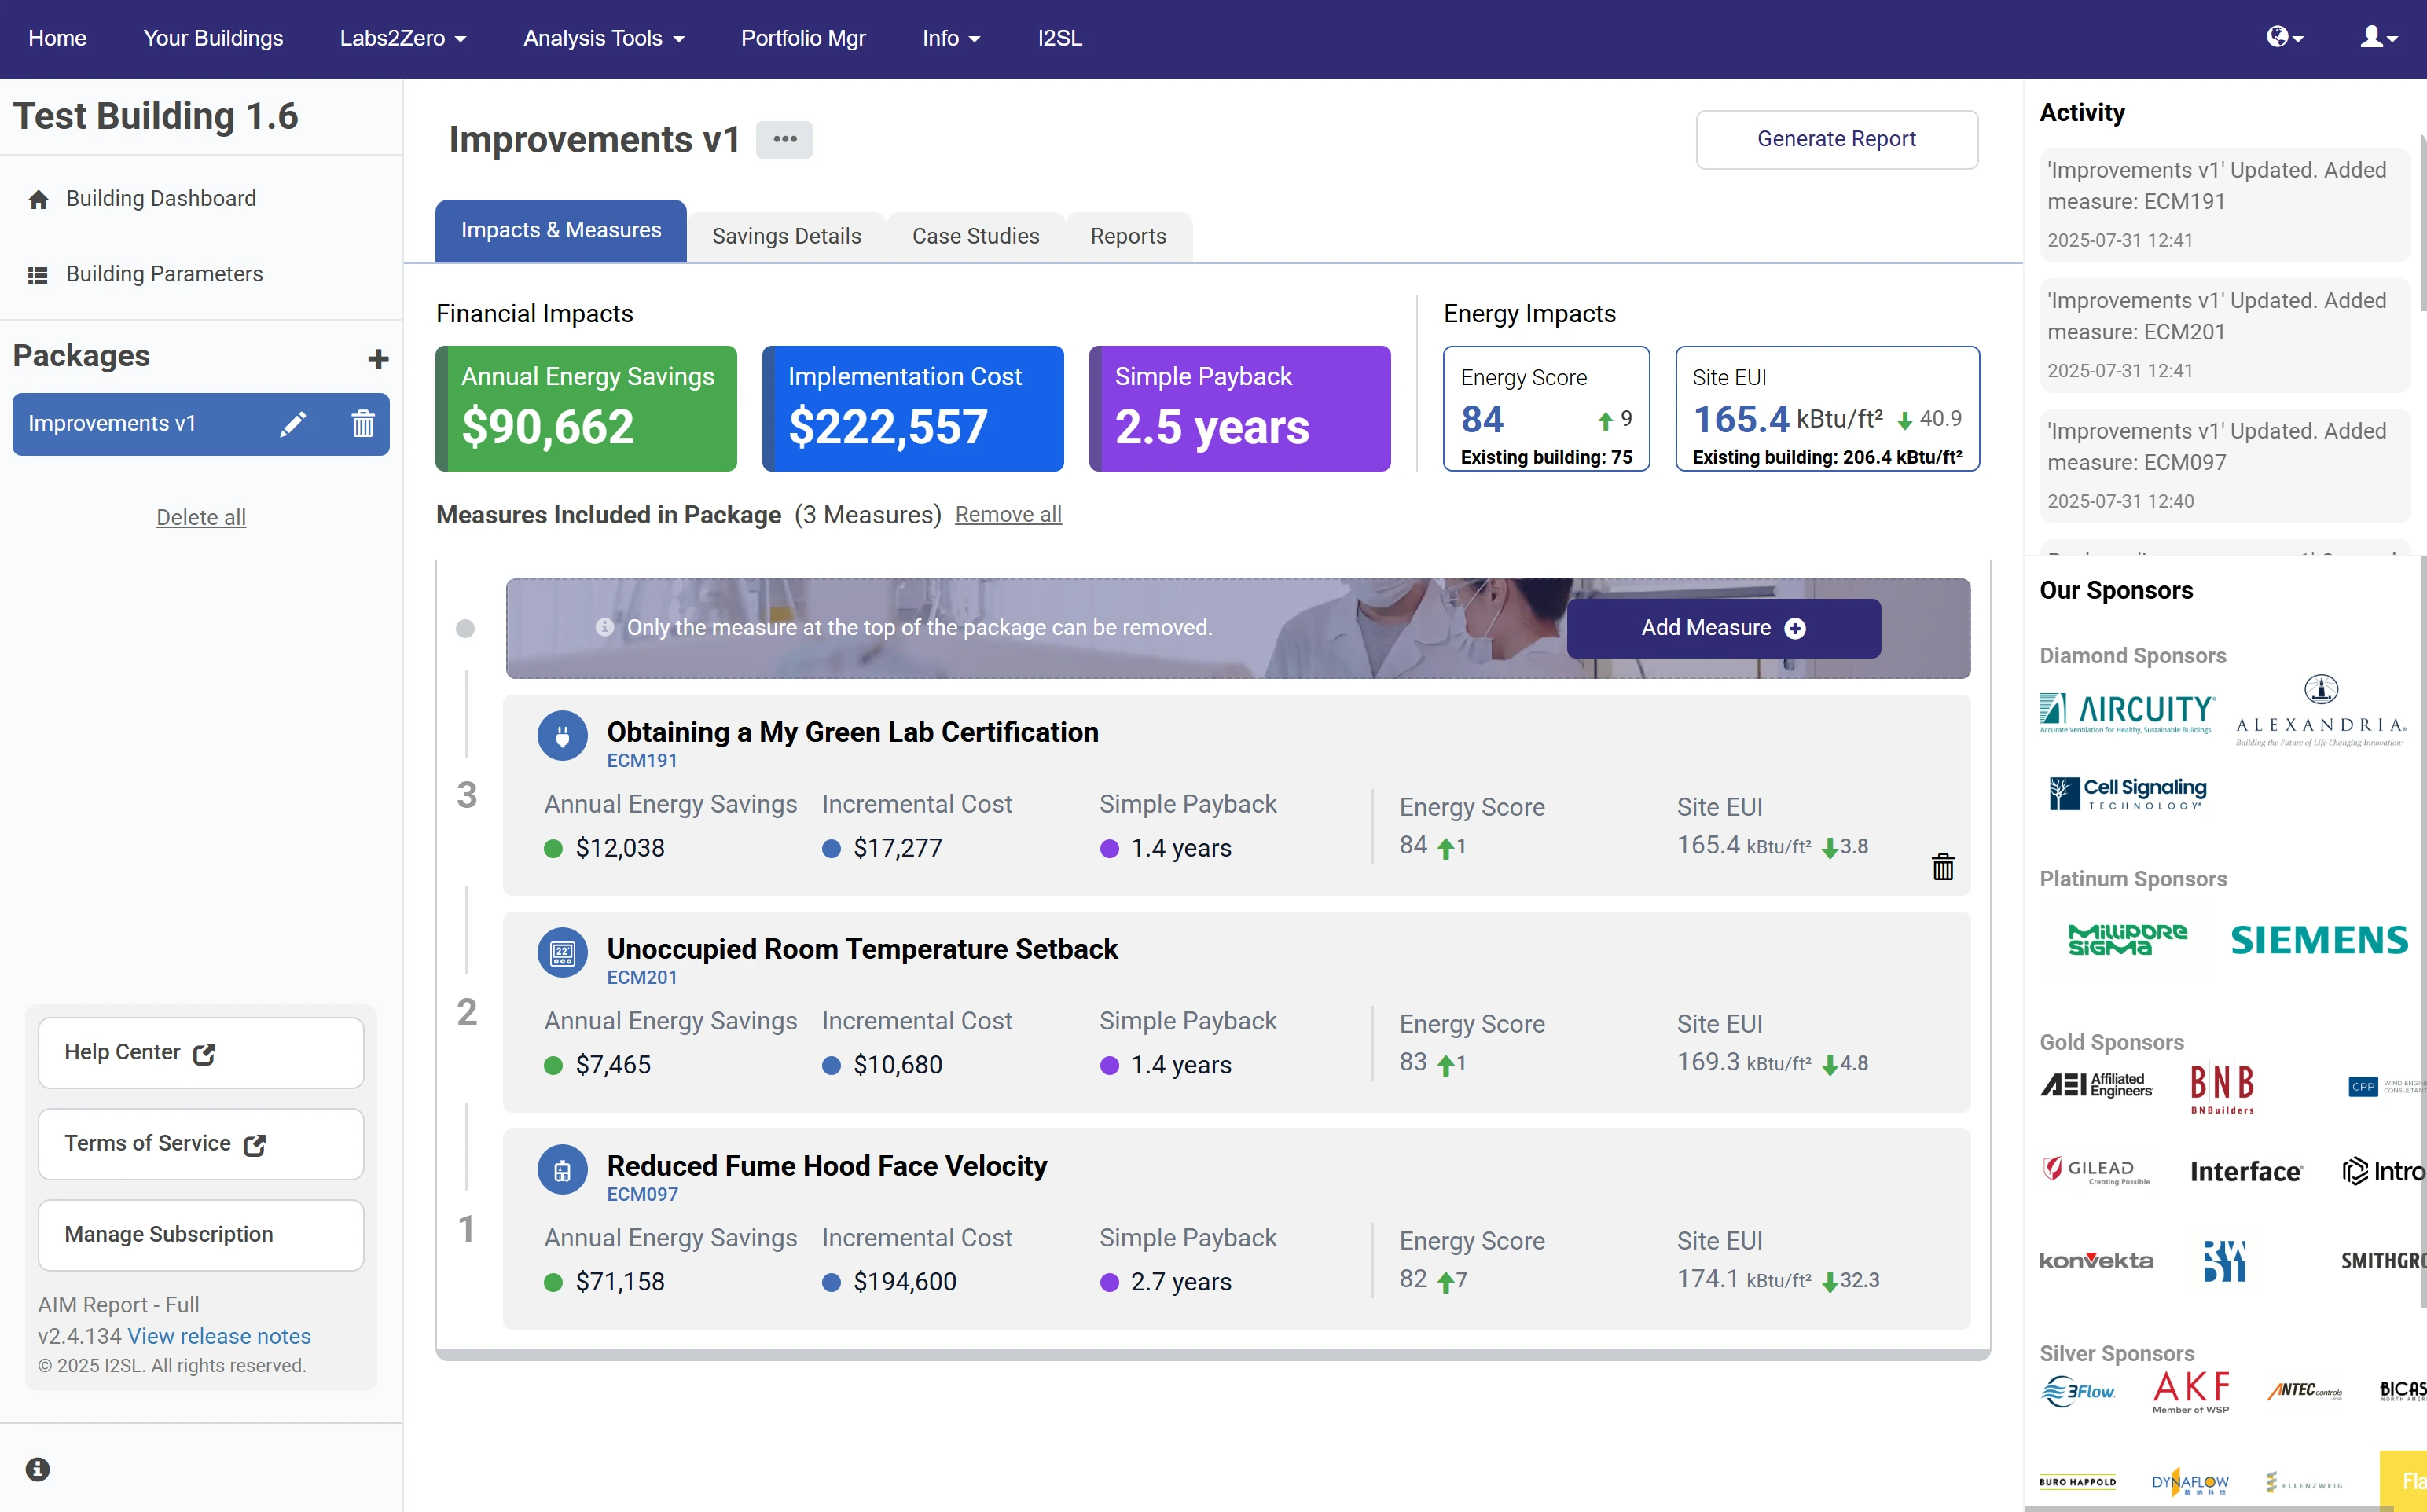This screenshot has width=2427, height=1512.
Task: Click the Energy Score 84 card
Action: point(1546,408)
